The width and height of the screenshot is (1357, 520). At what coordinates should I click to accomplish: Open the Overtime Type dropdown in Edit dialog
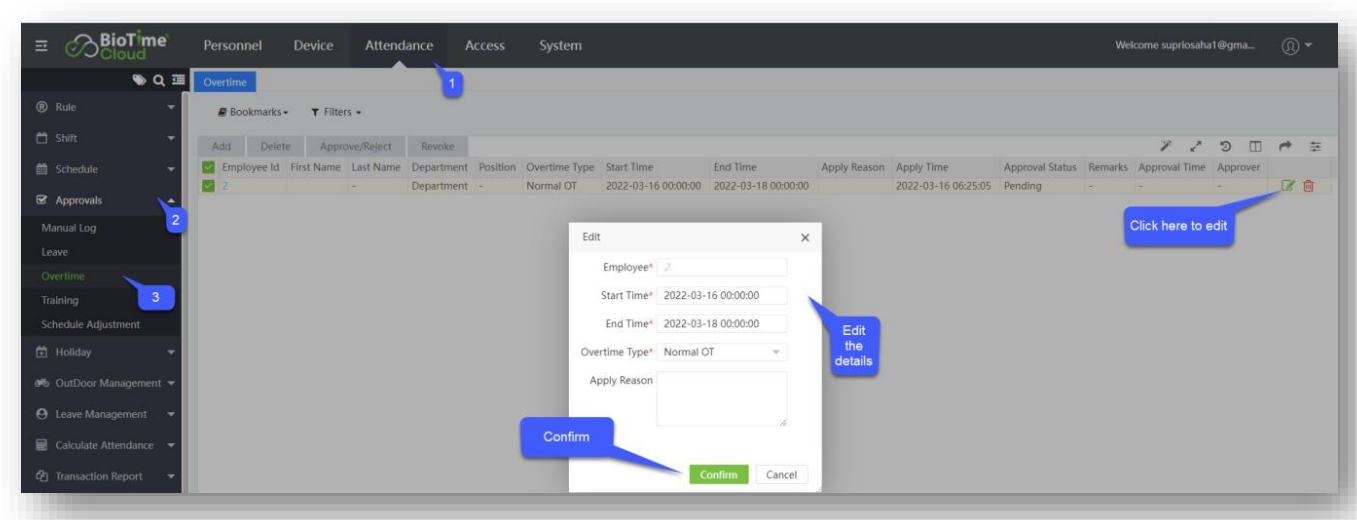click(x=723, y=352)
